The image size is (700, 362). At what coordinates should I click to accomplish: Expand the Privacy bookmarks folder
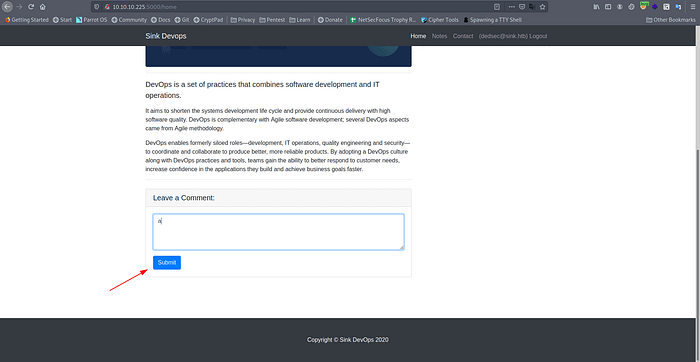243,20
